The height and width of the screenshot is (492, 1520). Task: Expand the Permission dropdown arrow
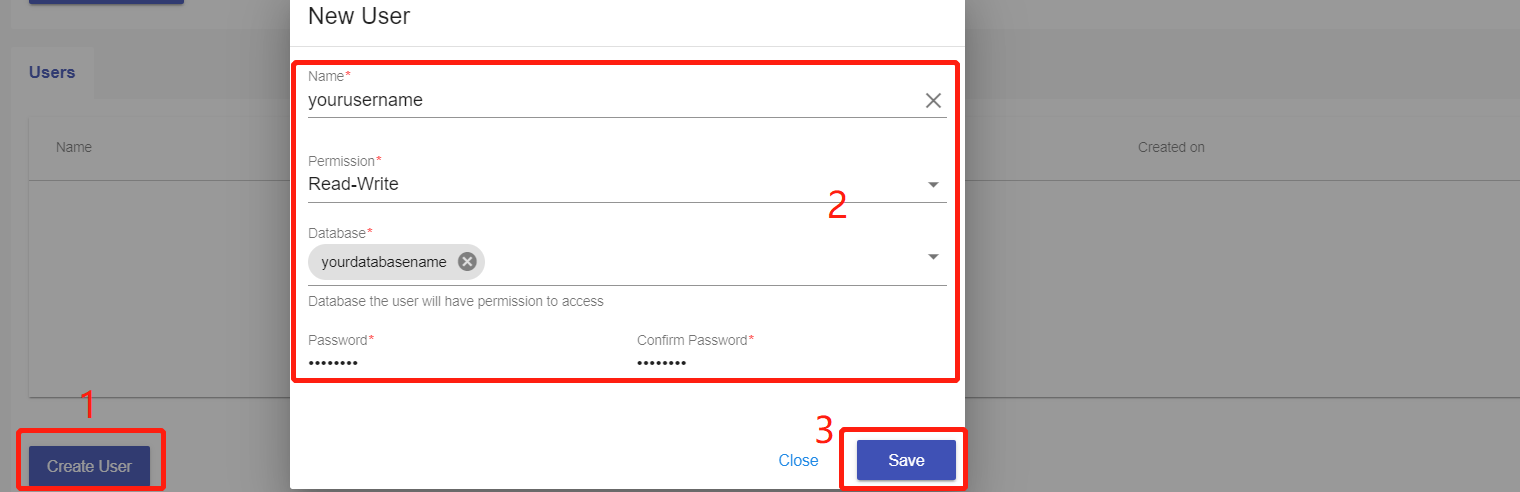point(933,185)
